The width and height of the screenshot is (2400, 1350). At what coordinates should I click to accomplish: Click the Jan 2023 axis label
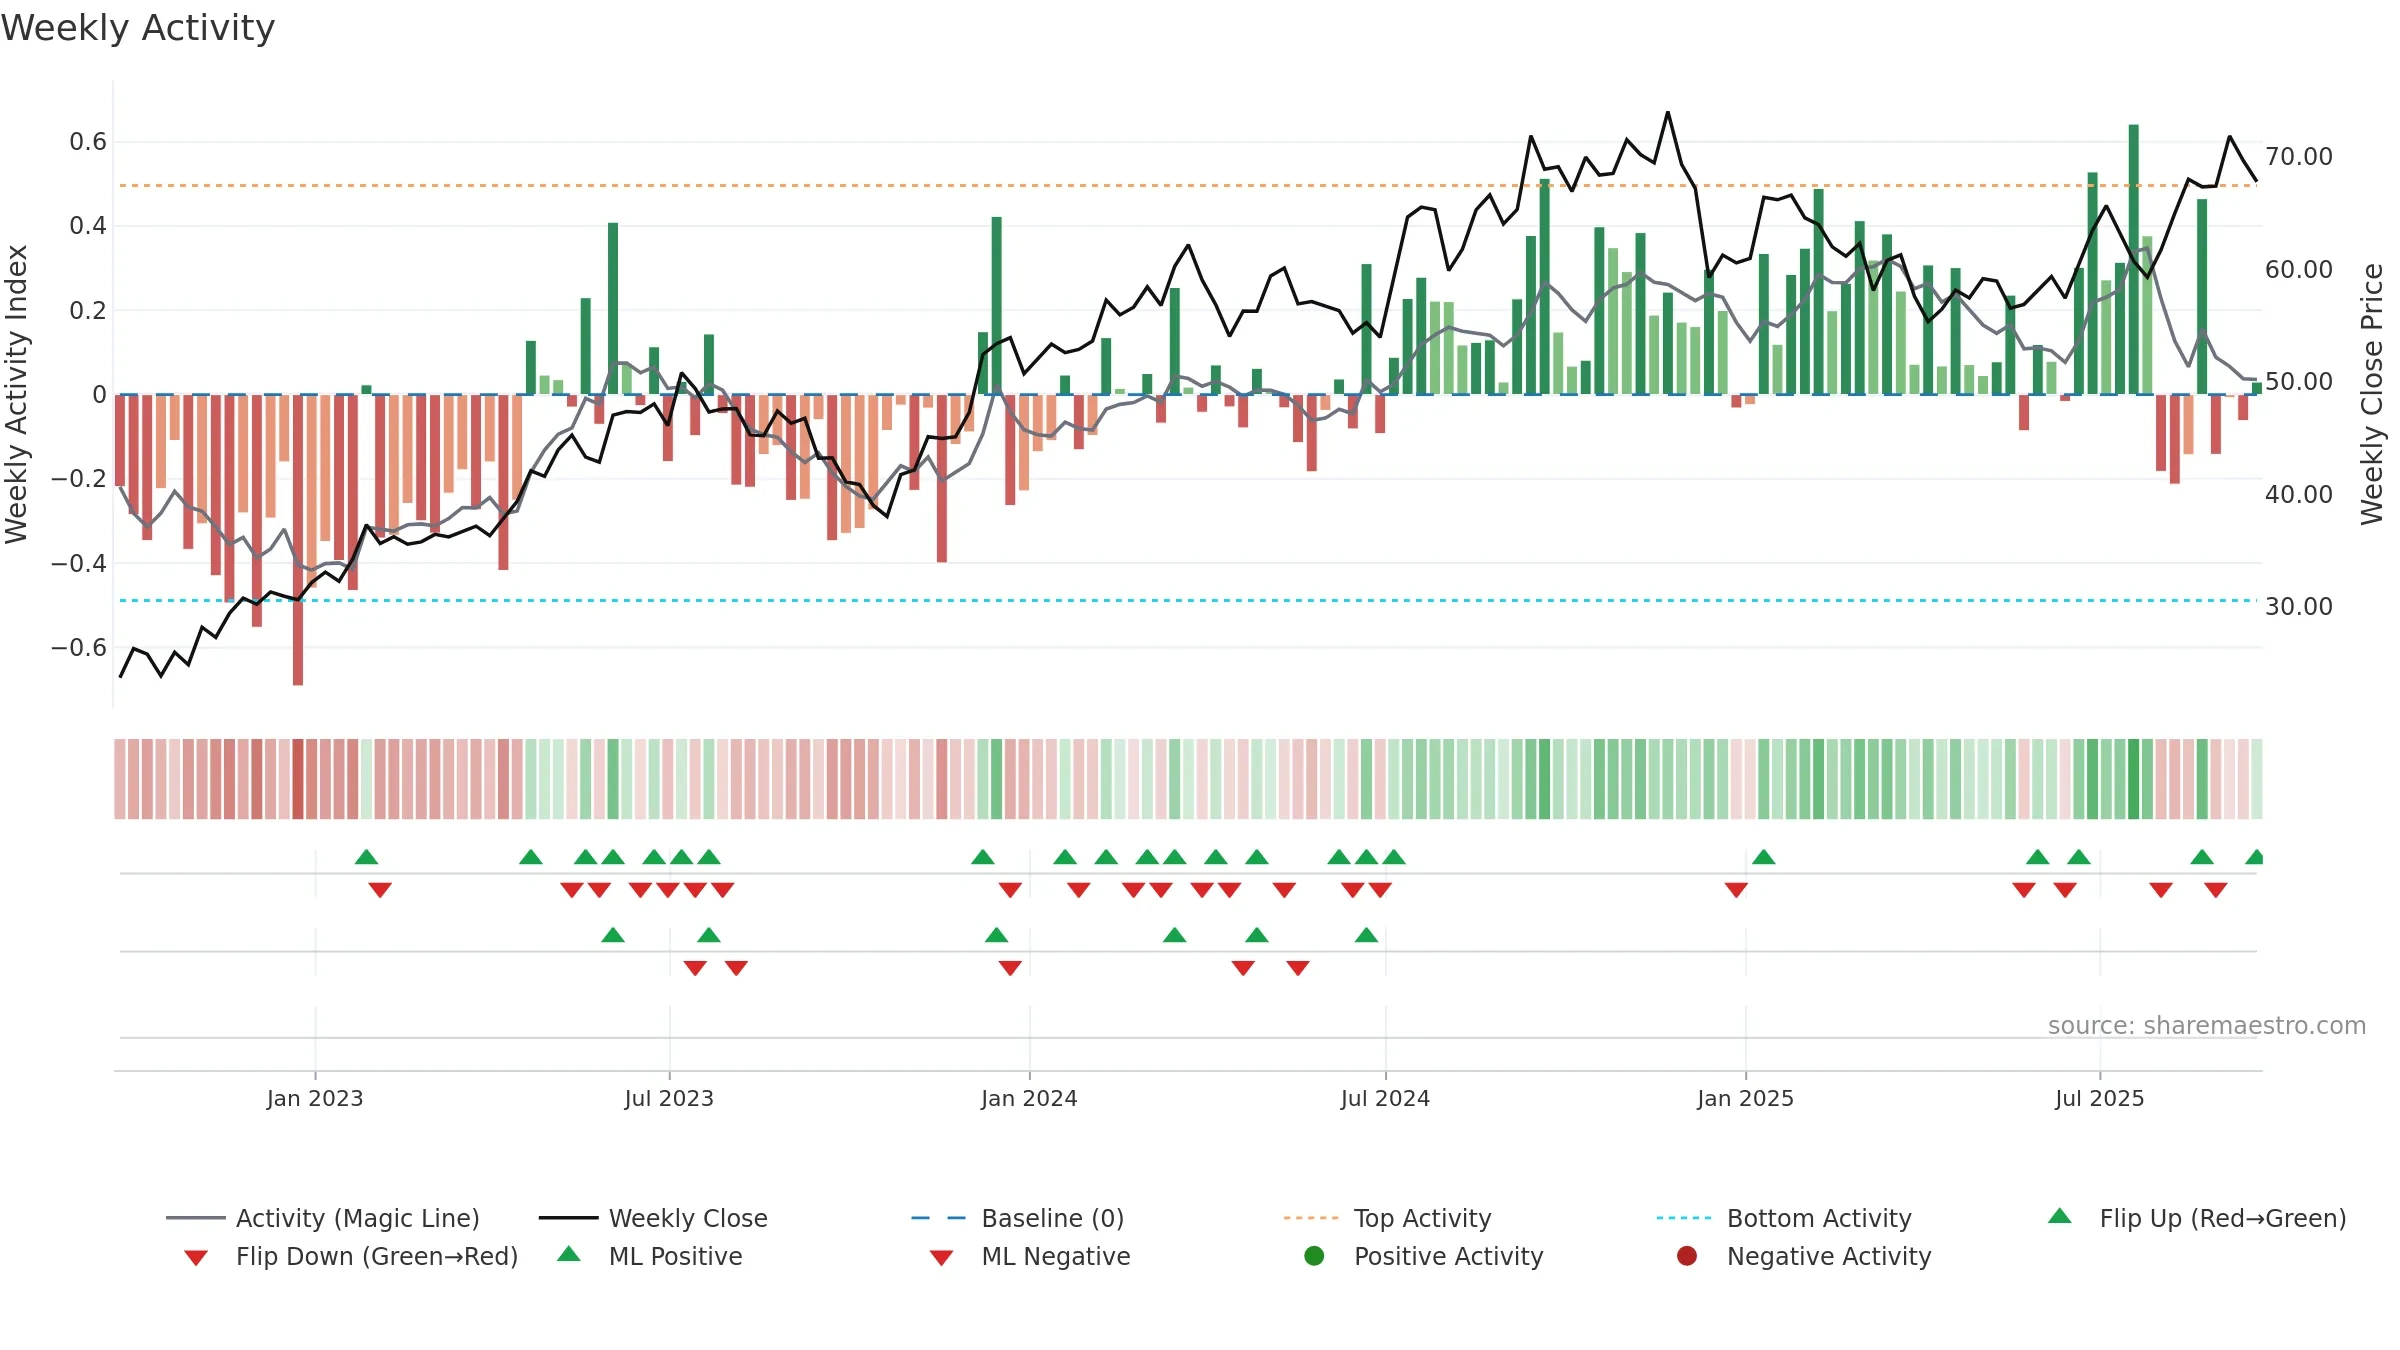pyautogui.click(x=315, y=1098)
